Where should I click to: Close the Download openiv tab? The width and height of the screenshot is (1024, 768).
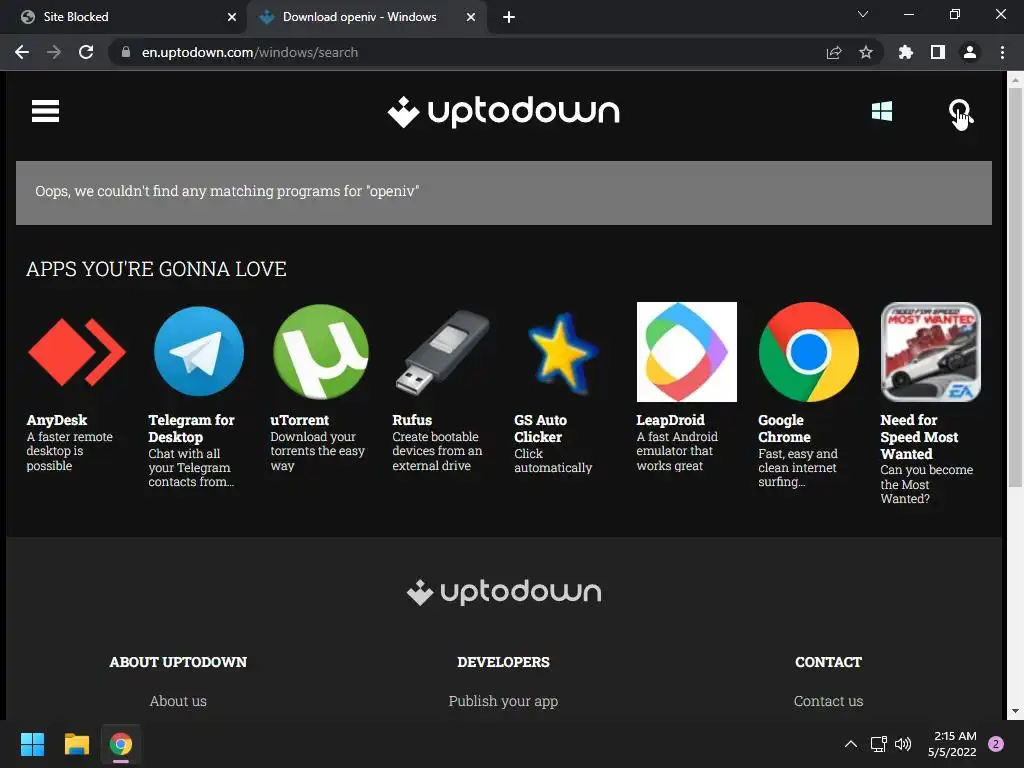(471, 17)
